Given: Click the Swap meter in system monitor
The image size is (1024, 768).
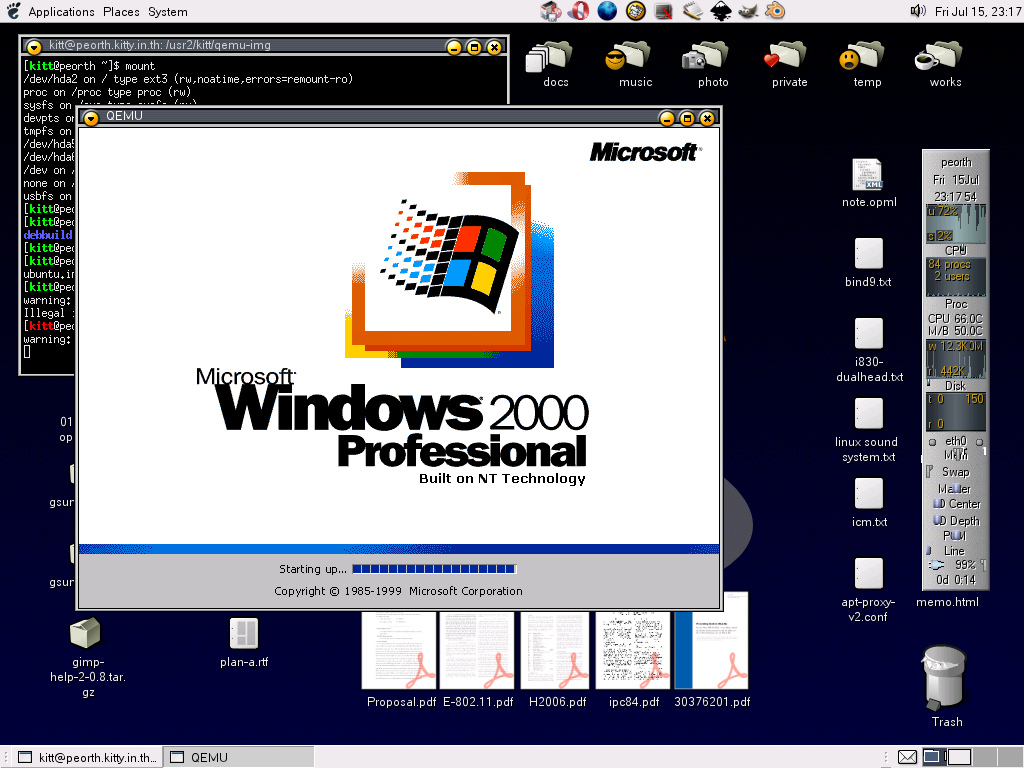Looking at the screenshot, I should [x=956, y=472].
